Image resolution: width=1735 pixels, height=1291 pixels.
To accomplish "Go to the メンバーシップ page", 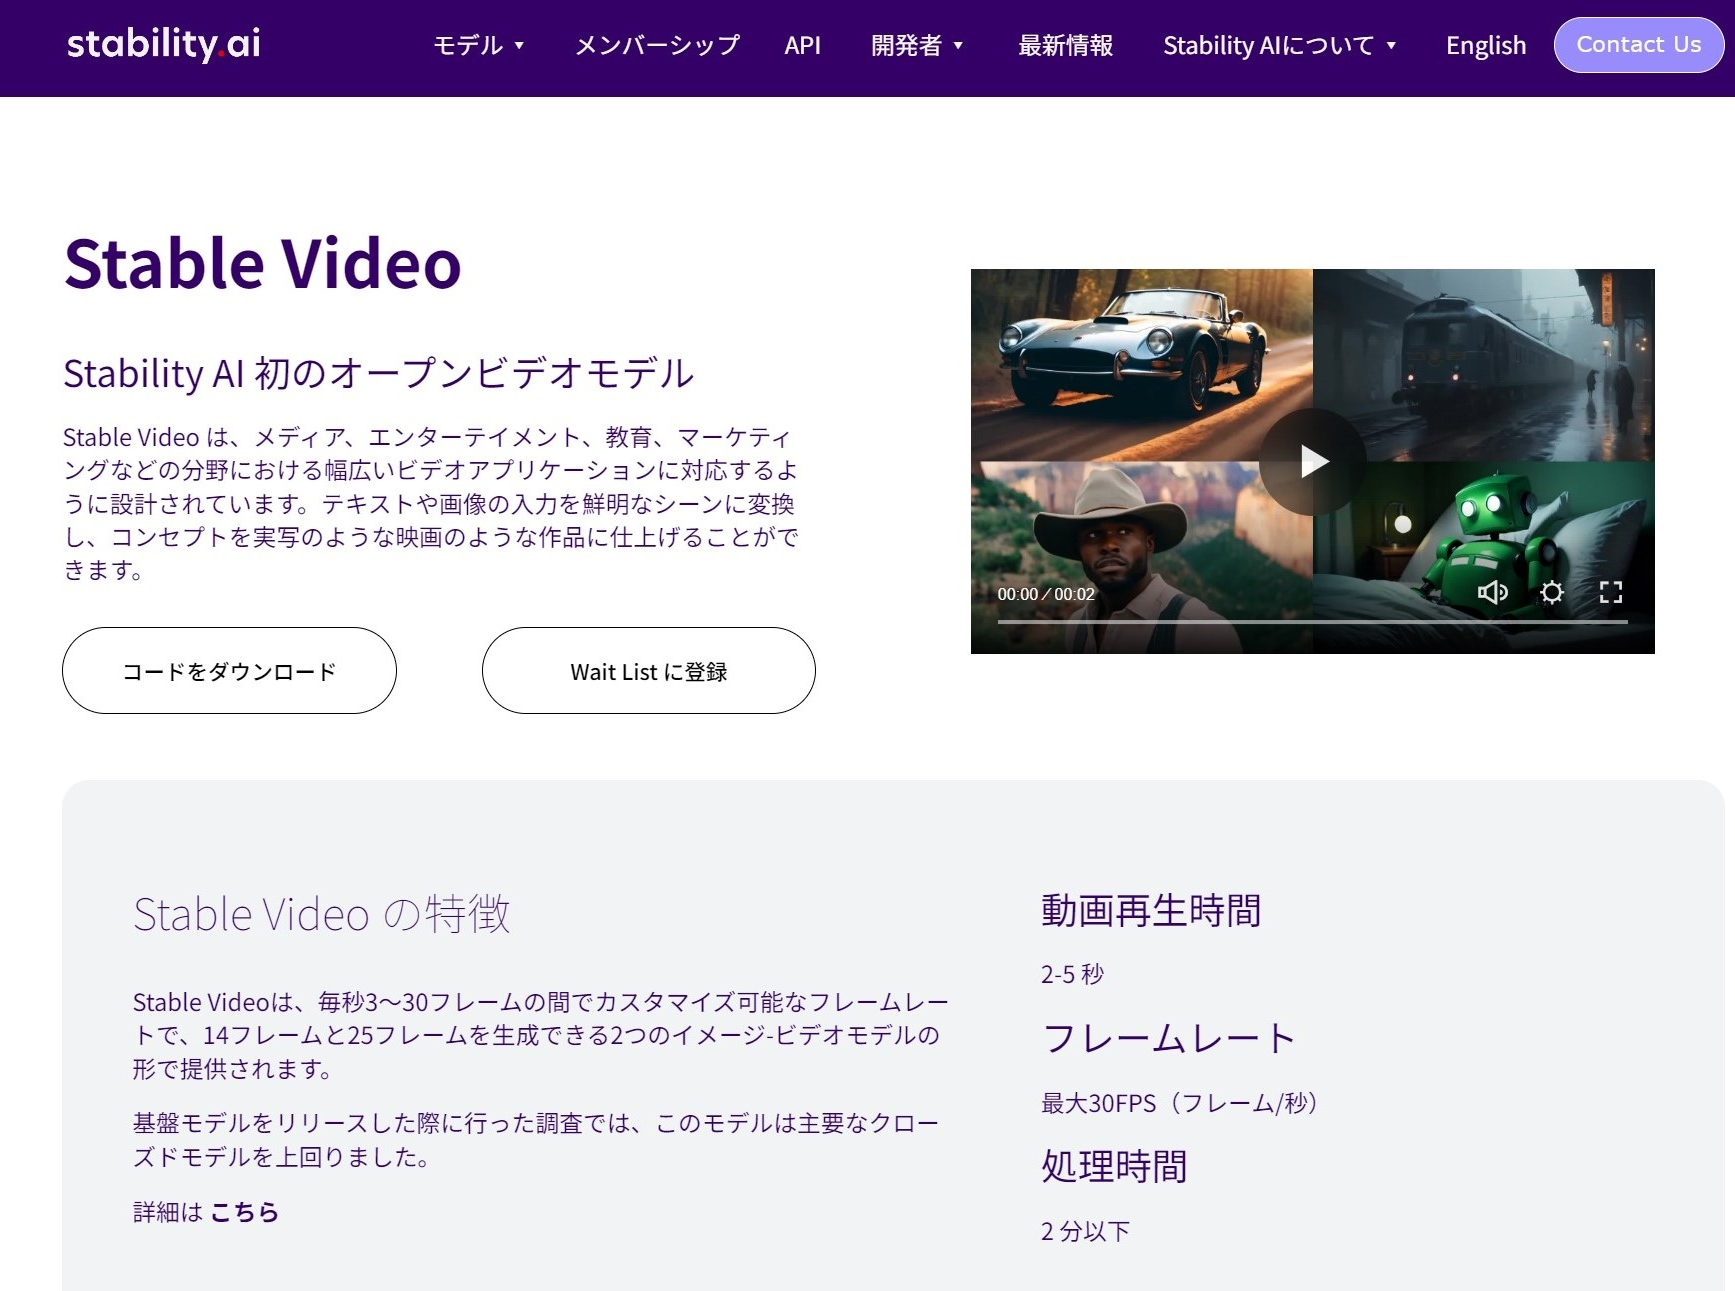I will [x=657, y=46].
